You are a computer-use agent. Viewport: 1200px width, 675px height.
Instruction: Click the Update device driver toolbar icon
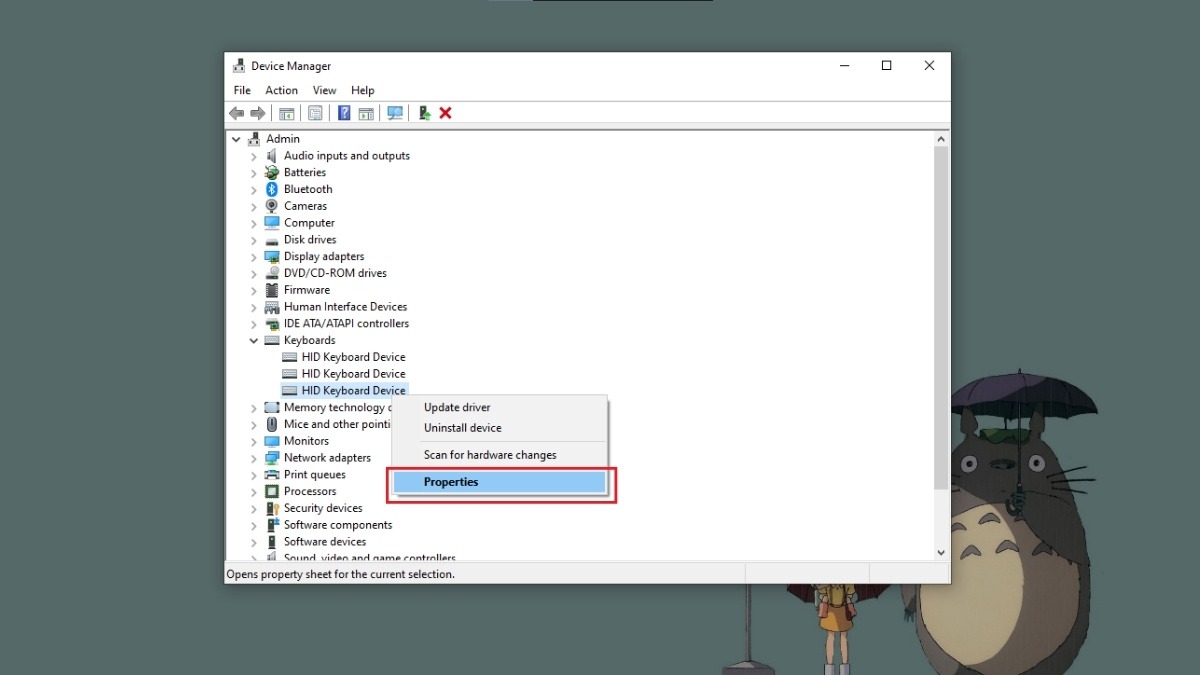424,113
